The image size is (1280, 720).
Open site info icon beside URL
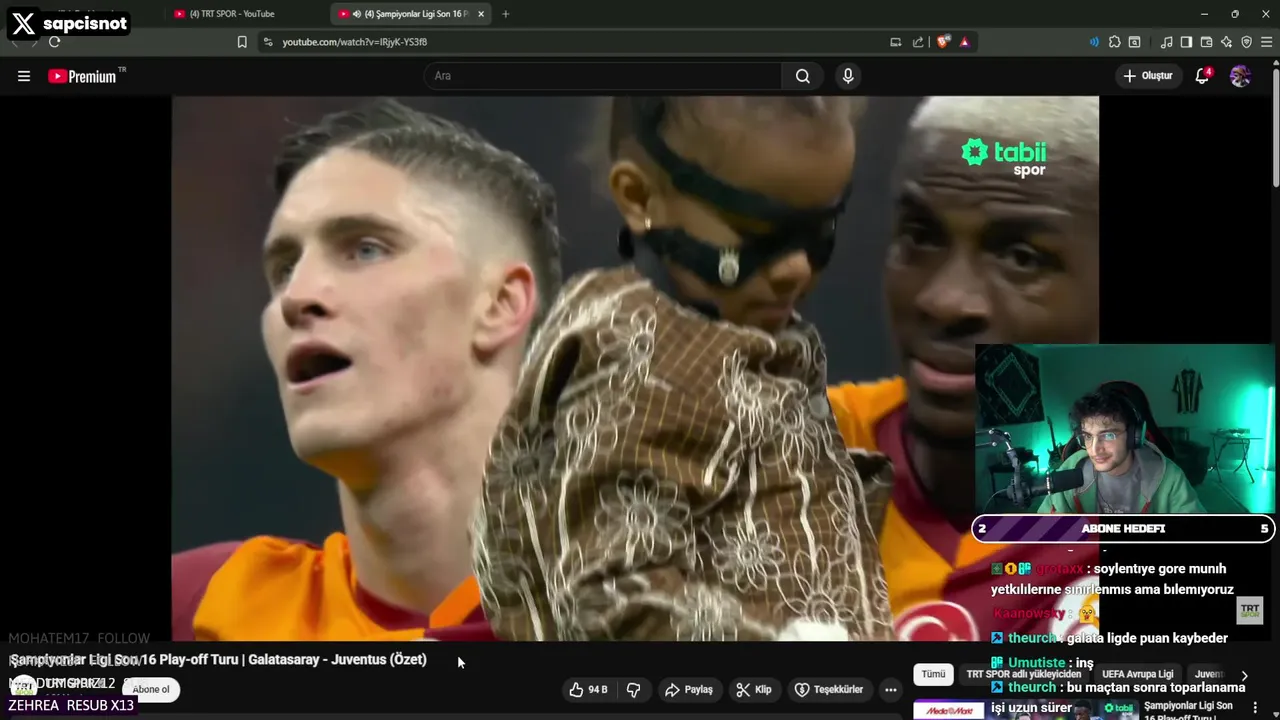pos(268,42)
